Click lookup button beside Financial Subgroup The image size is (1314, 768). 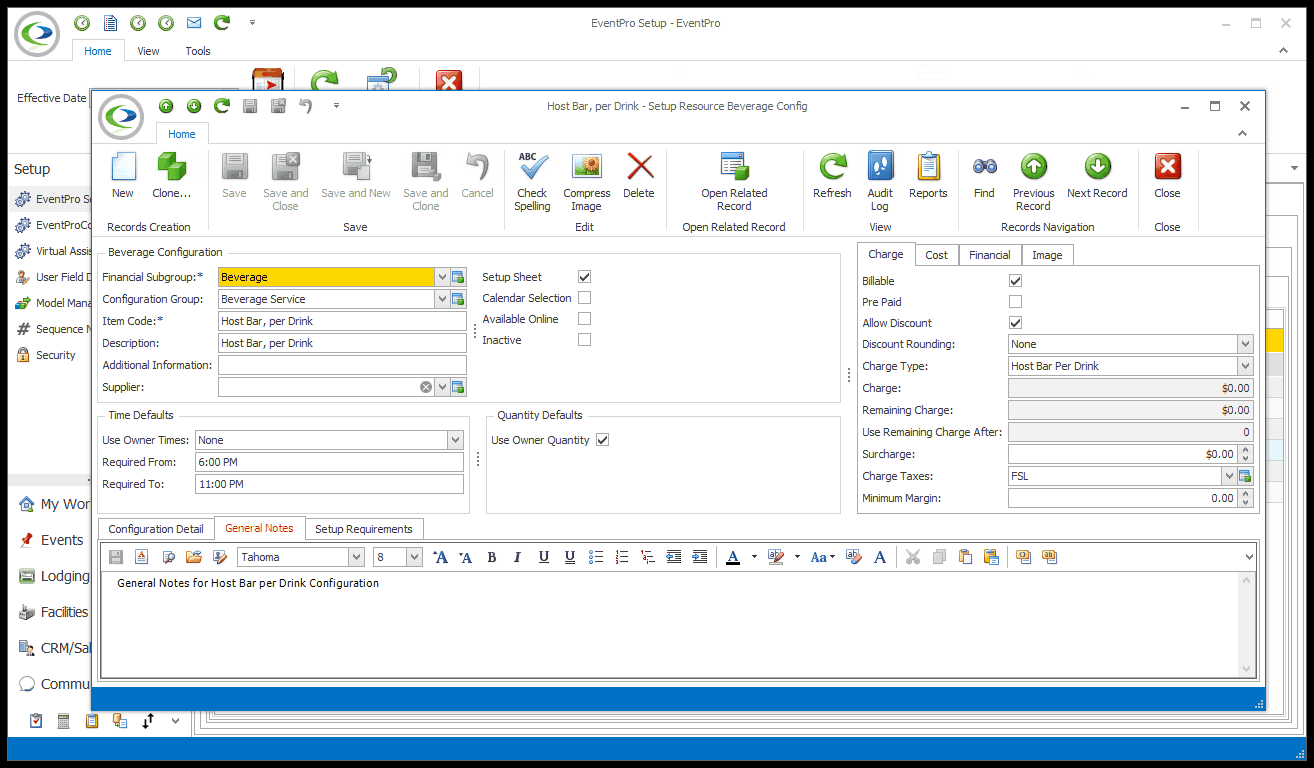click(458, 277)
